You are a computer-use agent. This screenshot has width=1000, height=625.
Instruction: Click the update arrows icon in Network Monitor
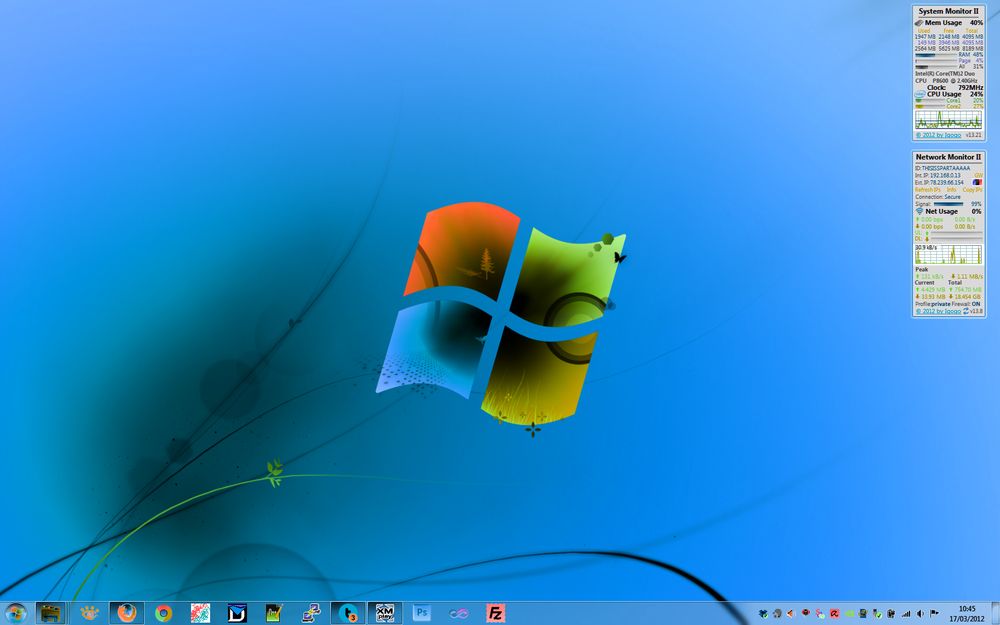click(x=966, y=311)
